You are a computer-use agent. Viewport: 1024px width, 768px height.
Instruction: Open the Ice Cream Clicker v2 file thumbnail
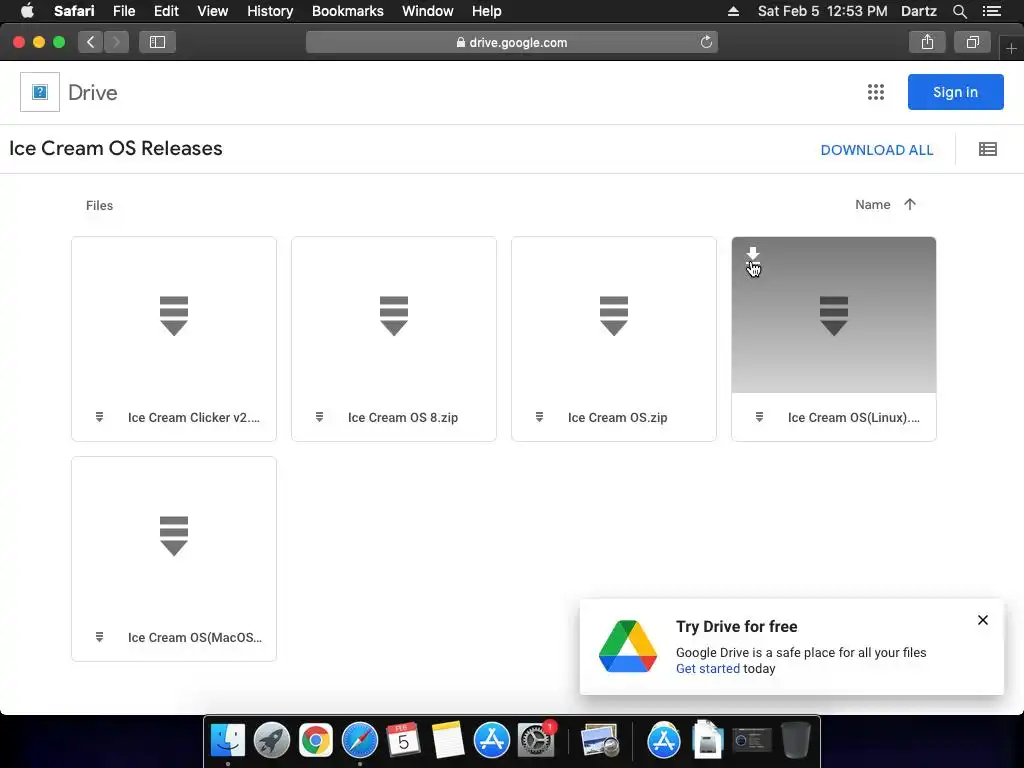(174, 315)
